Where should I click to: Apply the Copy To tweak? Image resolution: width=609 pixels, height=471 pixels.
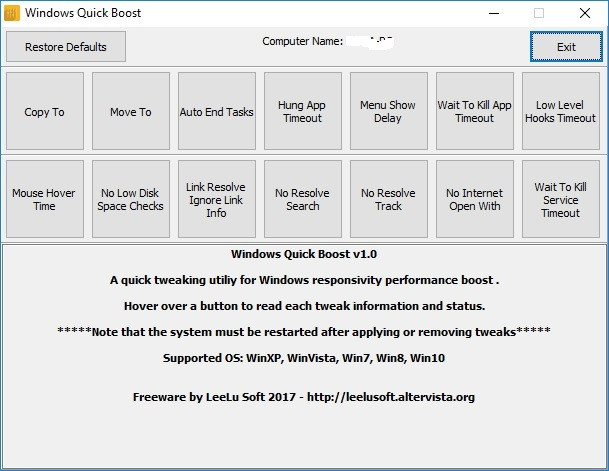pyautogui.click(x=45, y=111)
